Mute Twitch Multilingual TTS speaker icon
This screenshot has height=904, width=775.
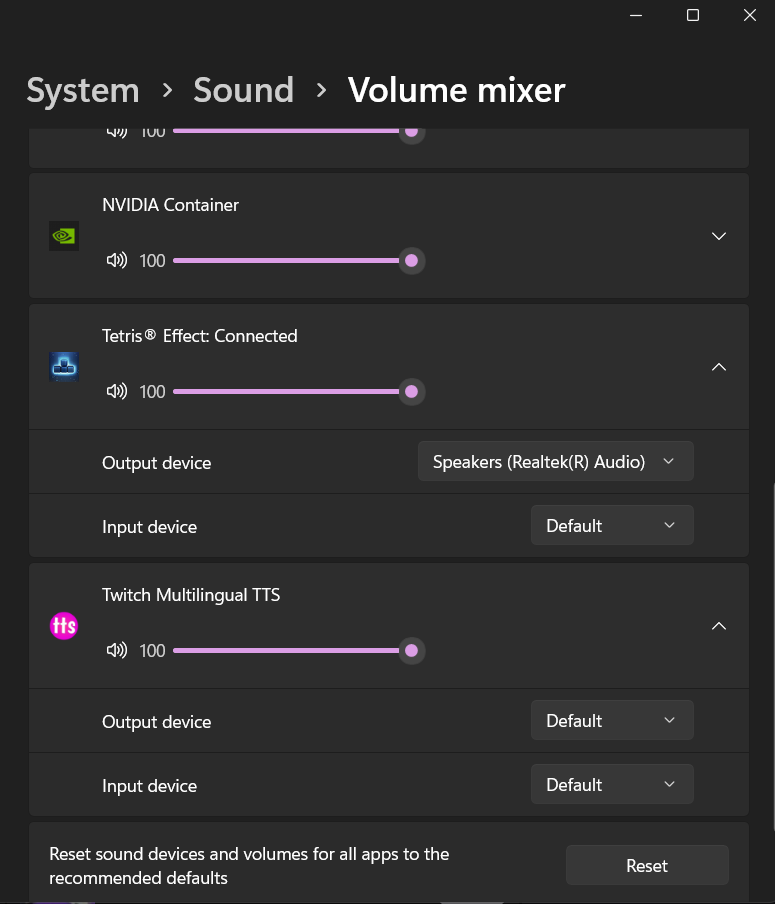click(116, 650)
